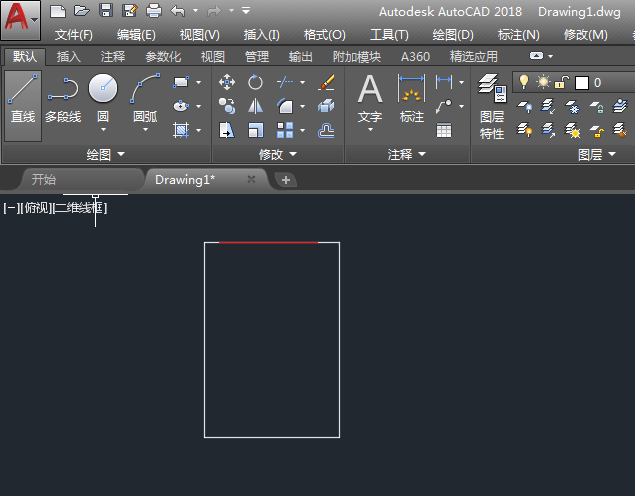
Task: Expand the 修改 panel dropdown
Action: pyautogui.click(x=278, y=155)
